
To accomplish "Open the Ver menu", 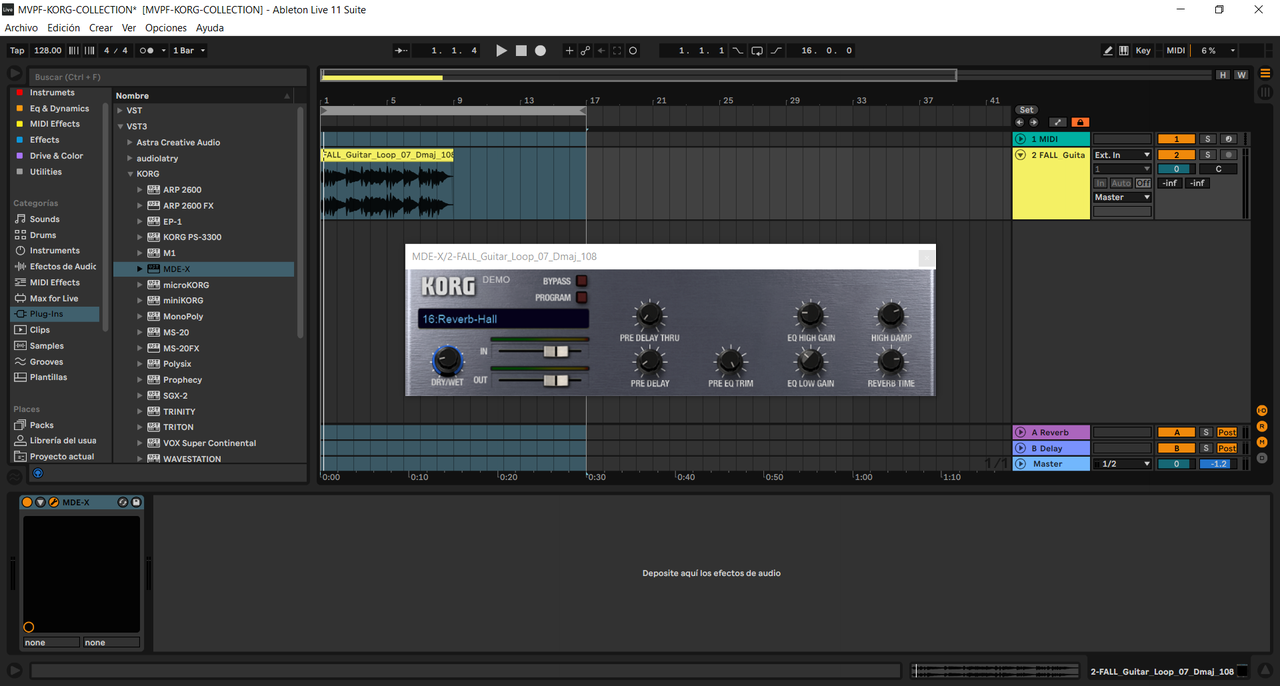I will tap(129, 28).
